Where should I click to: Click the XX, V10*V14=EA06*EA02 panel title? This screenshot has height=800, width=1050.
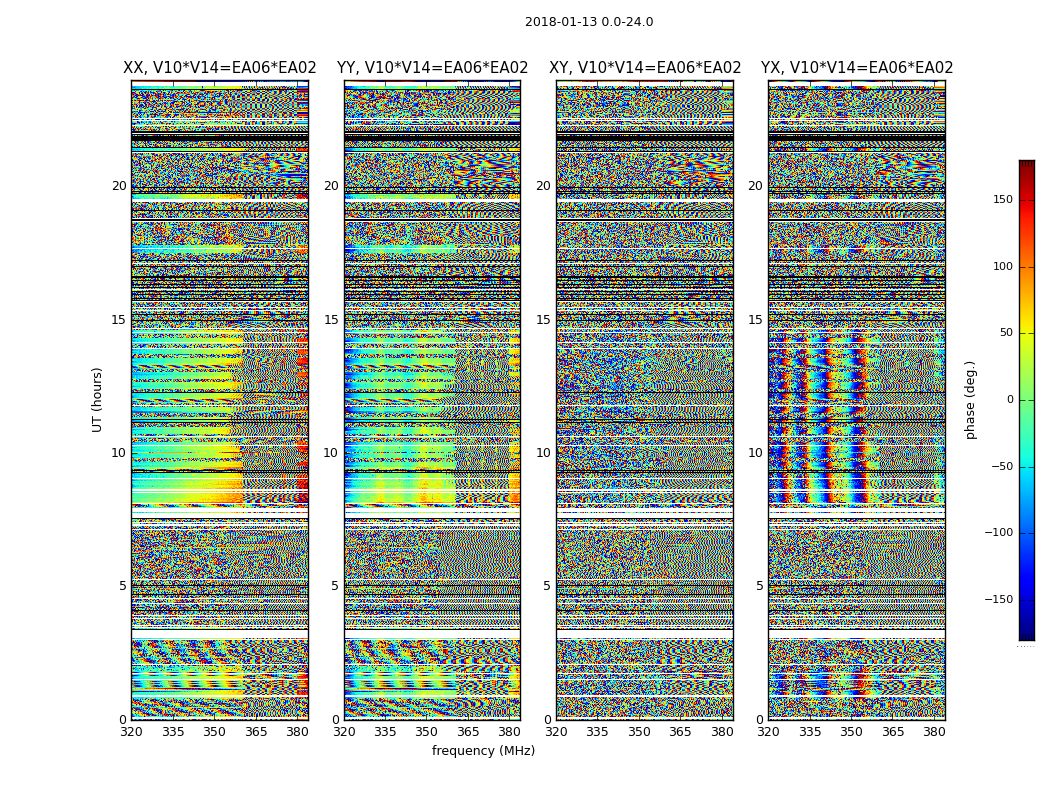click(x=220, y=68)
